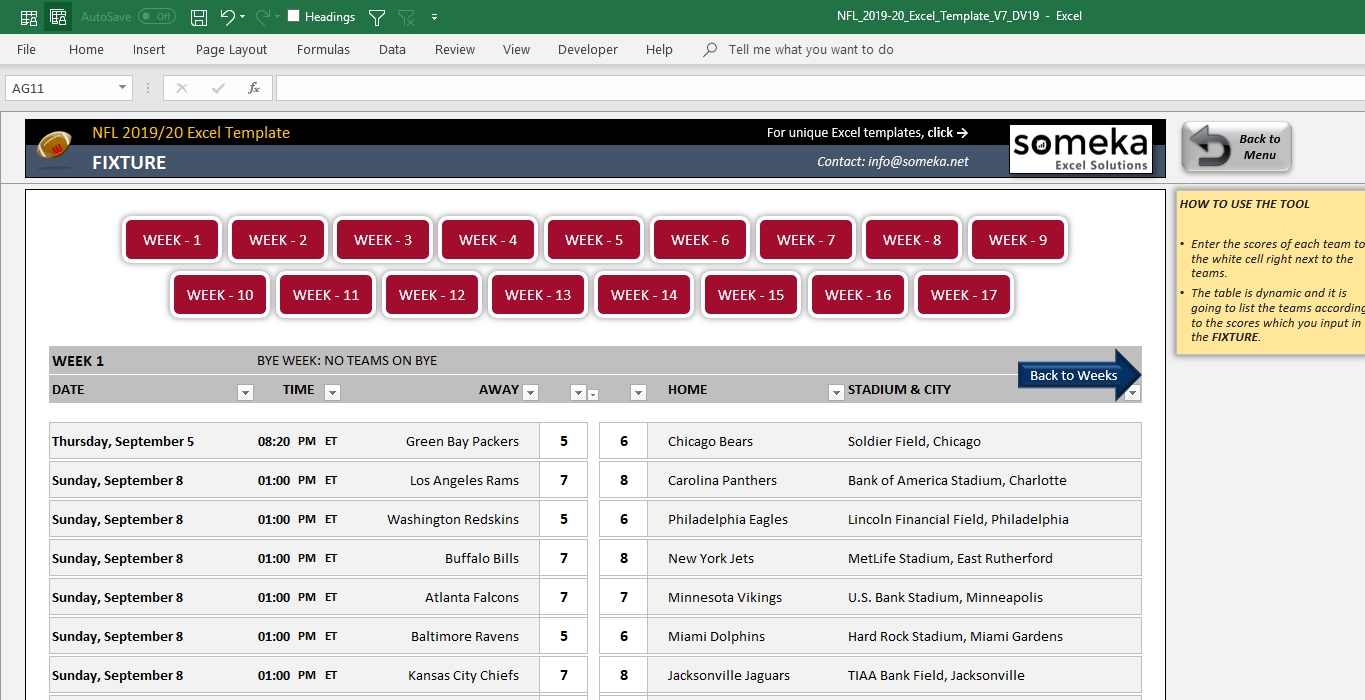
Task: Open the DATE column filter dropdown
Action: [x=245, y=393]
